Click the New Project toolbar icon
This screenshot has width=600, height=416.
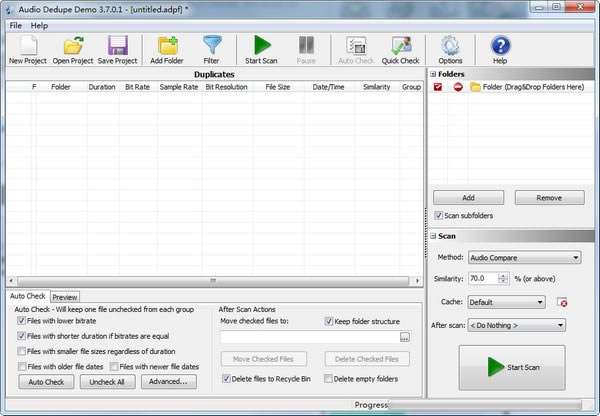28,45
